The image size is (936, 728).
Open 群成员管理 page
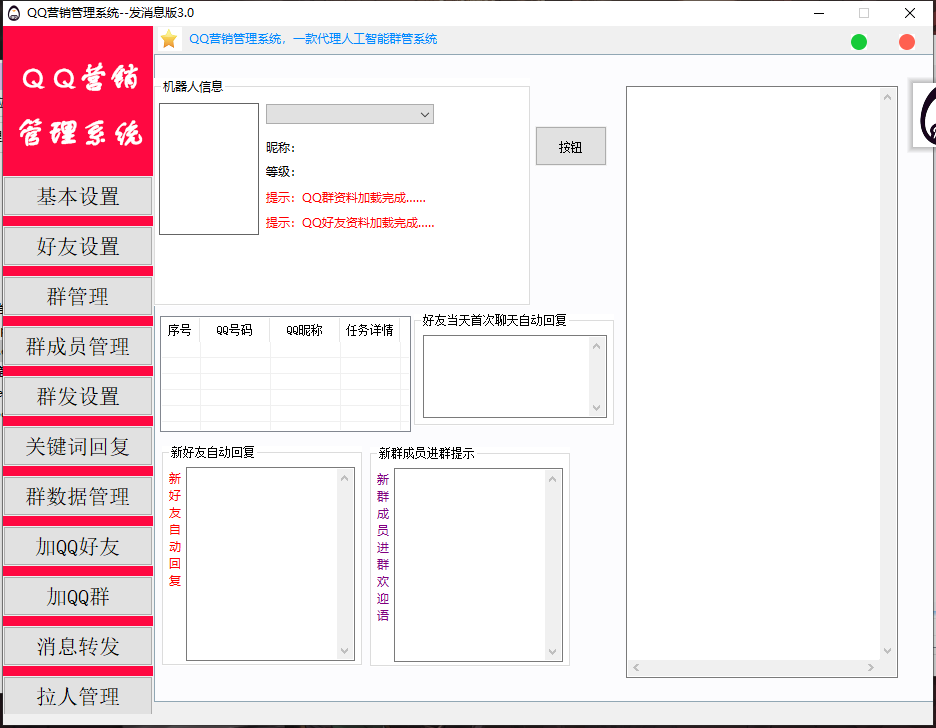click(78, 346)
